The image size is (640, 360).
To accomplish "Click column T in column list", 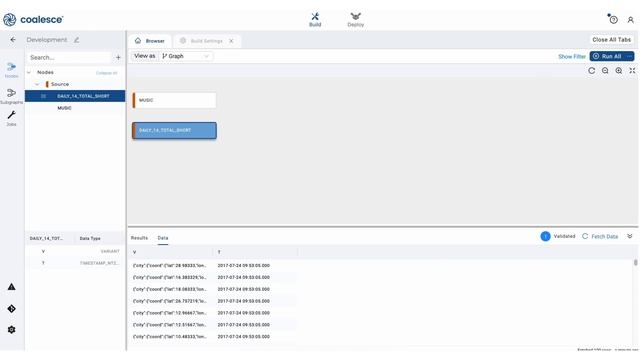I will click(43, 263).
